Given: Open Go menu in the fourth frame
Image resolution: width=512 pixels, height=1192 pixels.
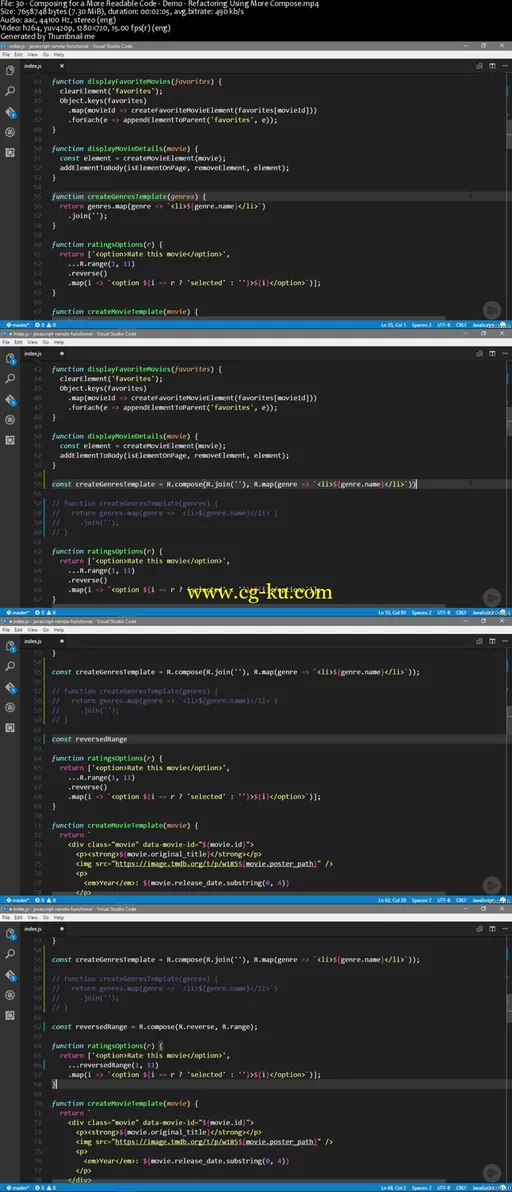Looking at the screenshot, I should click(x=46, y=917).
